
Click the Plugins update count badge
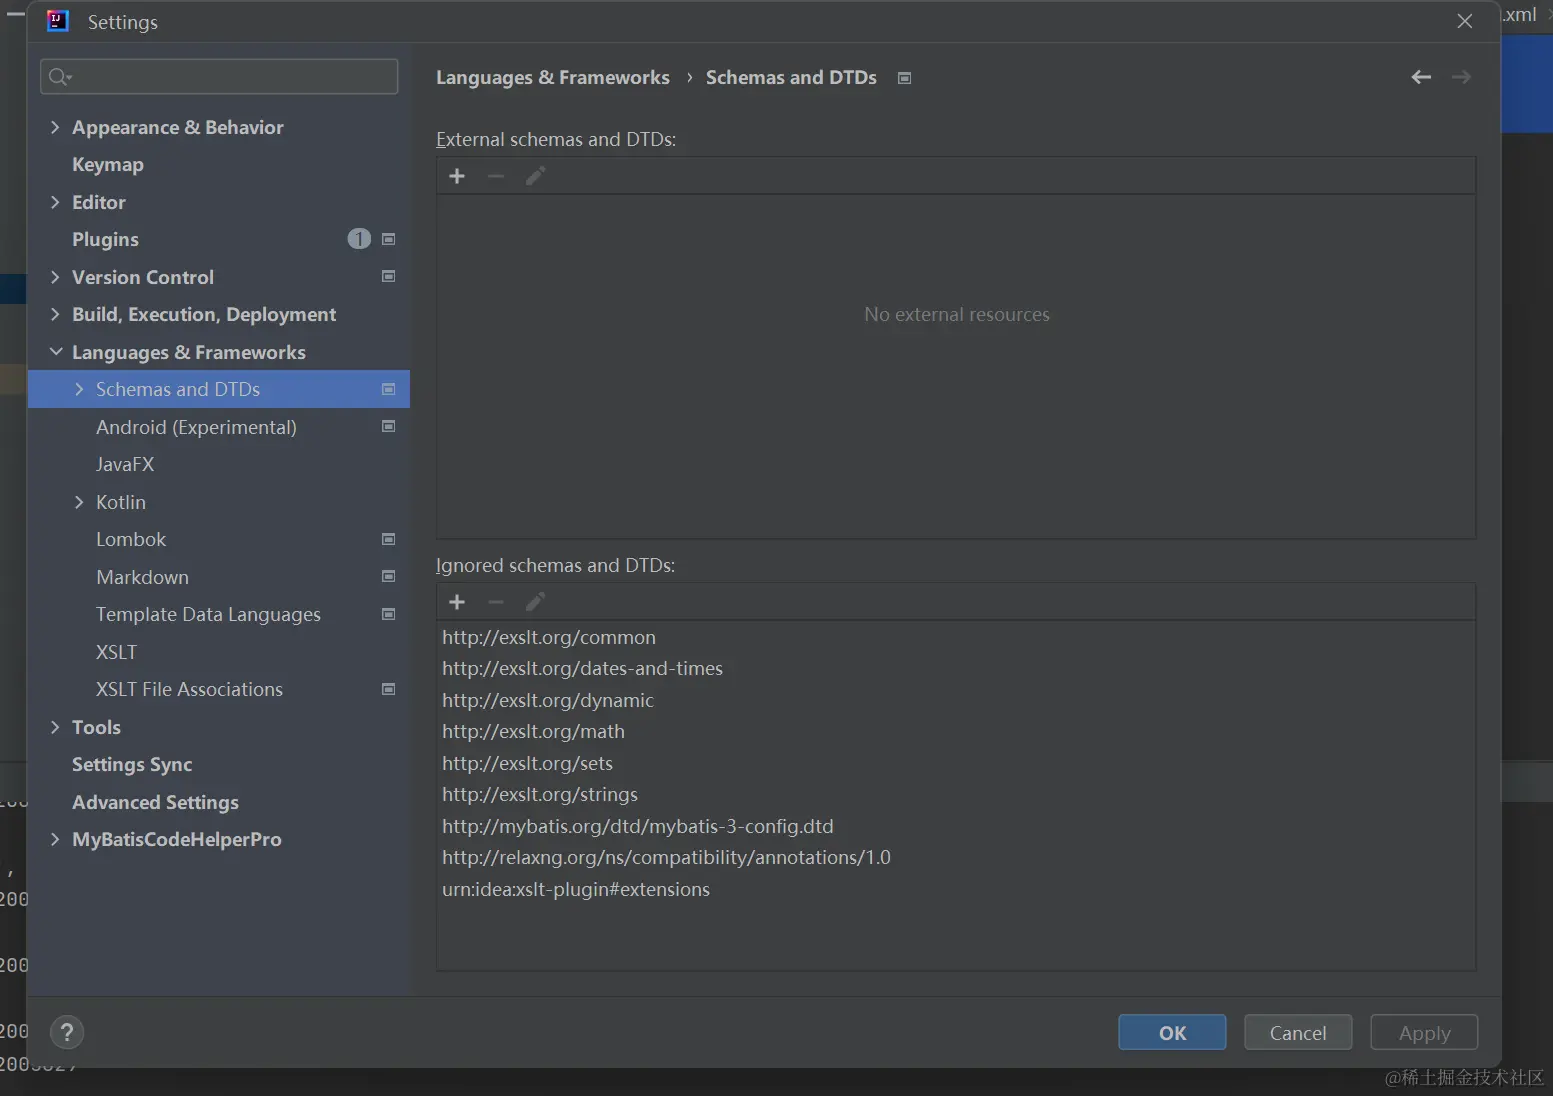click(x=359, y=239)
